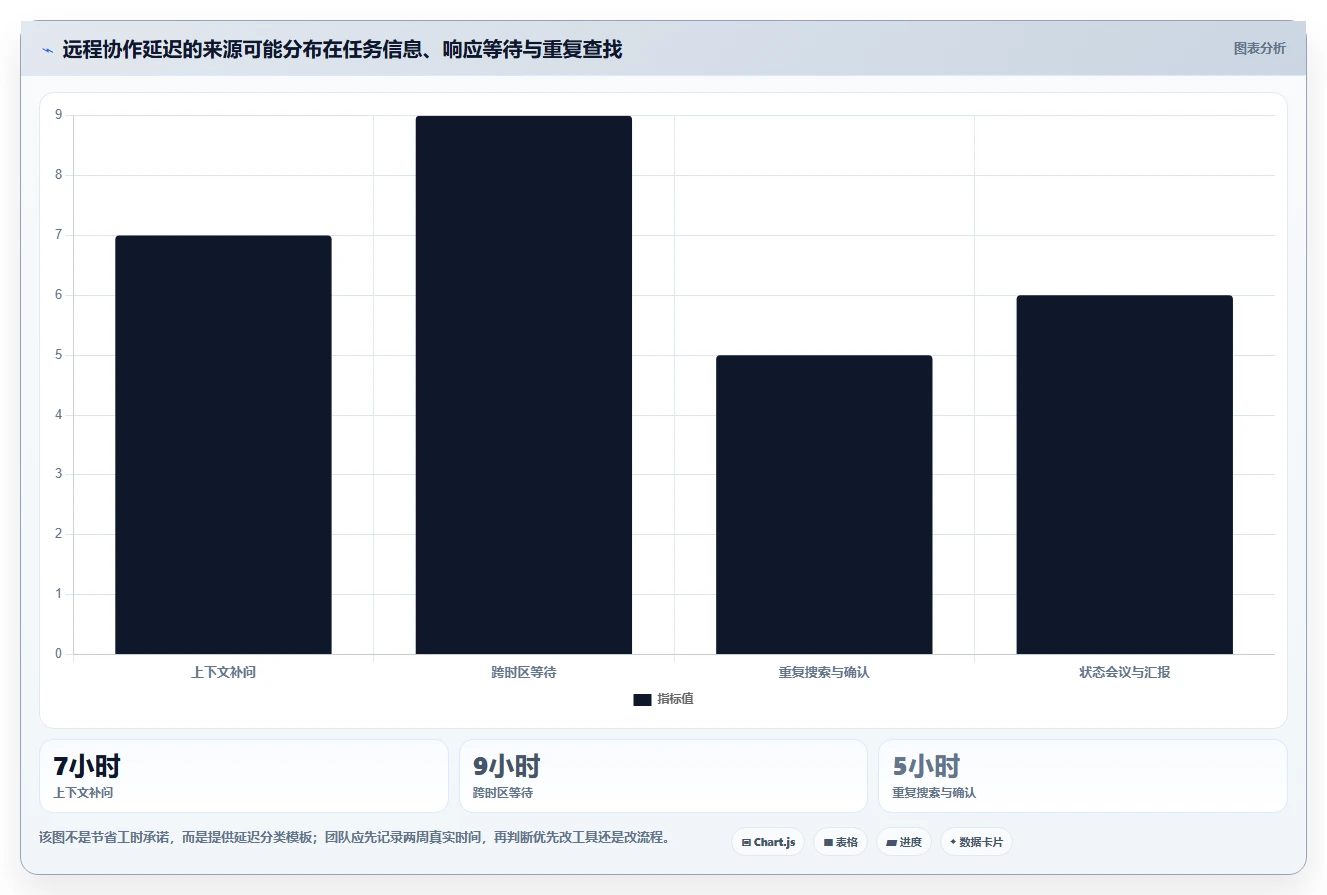Image resolution: width=1327 pixels, height=895 pixels.
Task: Click the 跨时区等待 axis label
Action: pyautogui.click(x=524, y=672)
